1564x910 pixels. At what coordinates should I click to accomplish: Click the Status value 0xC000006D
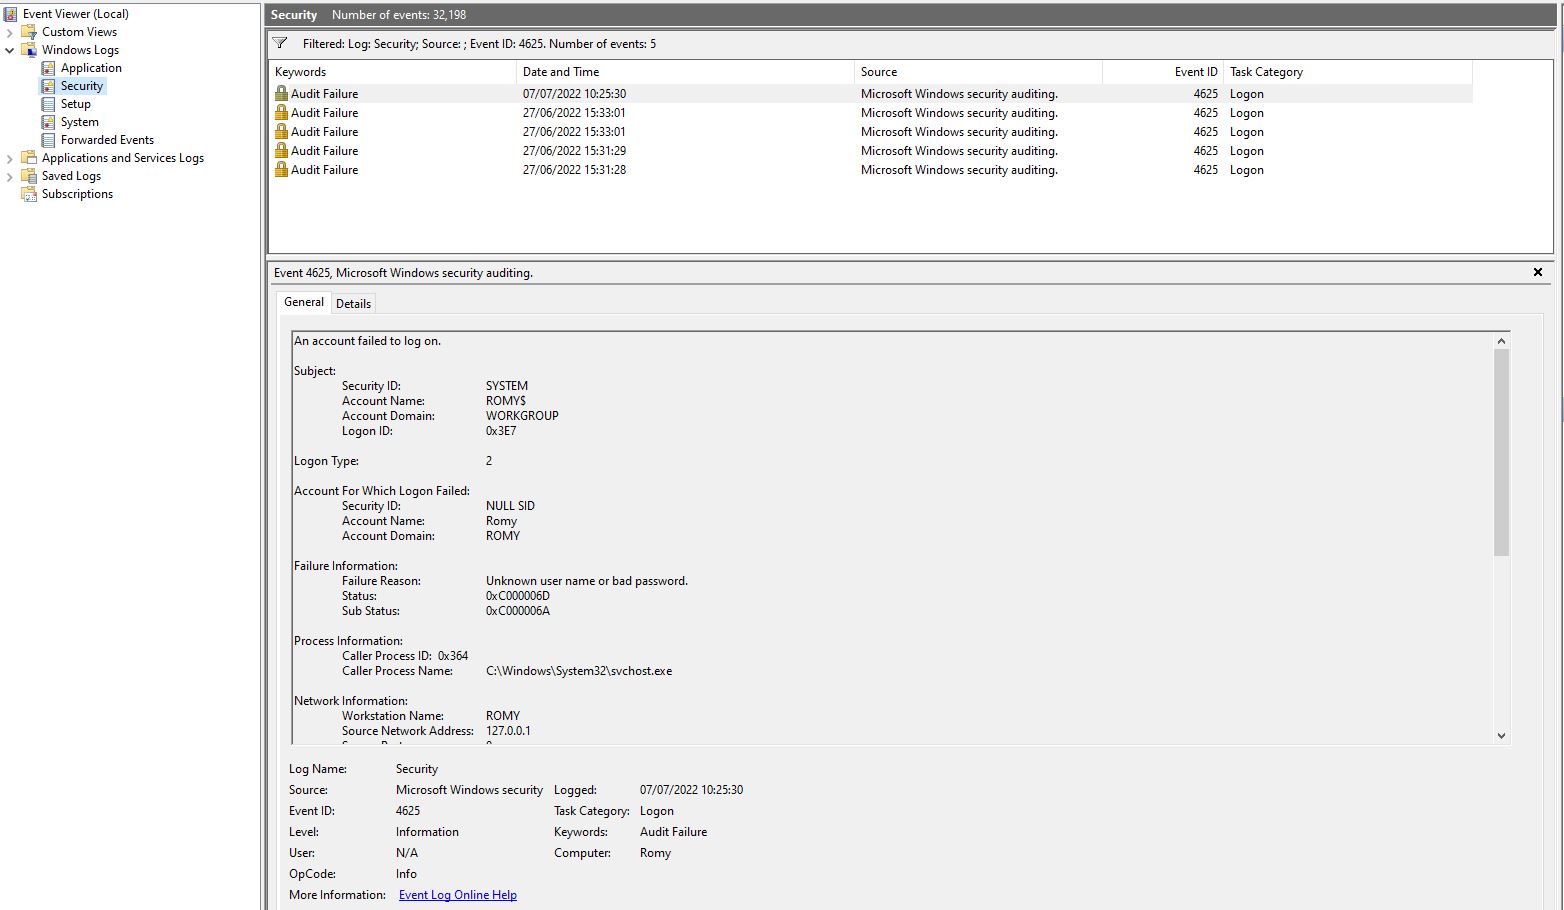click(518, 596)
